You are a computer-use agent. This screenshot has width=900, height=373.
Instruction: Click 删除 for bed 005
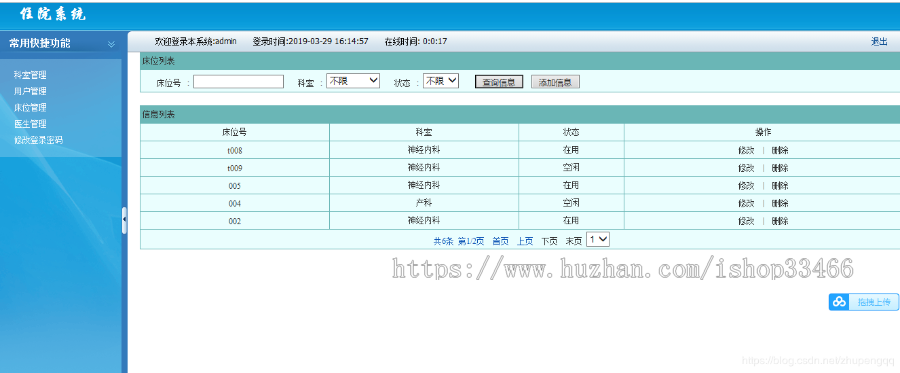tap(780, 186)
